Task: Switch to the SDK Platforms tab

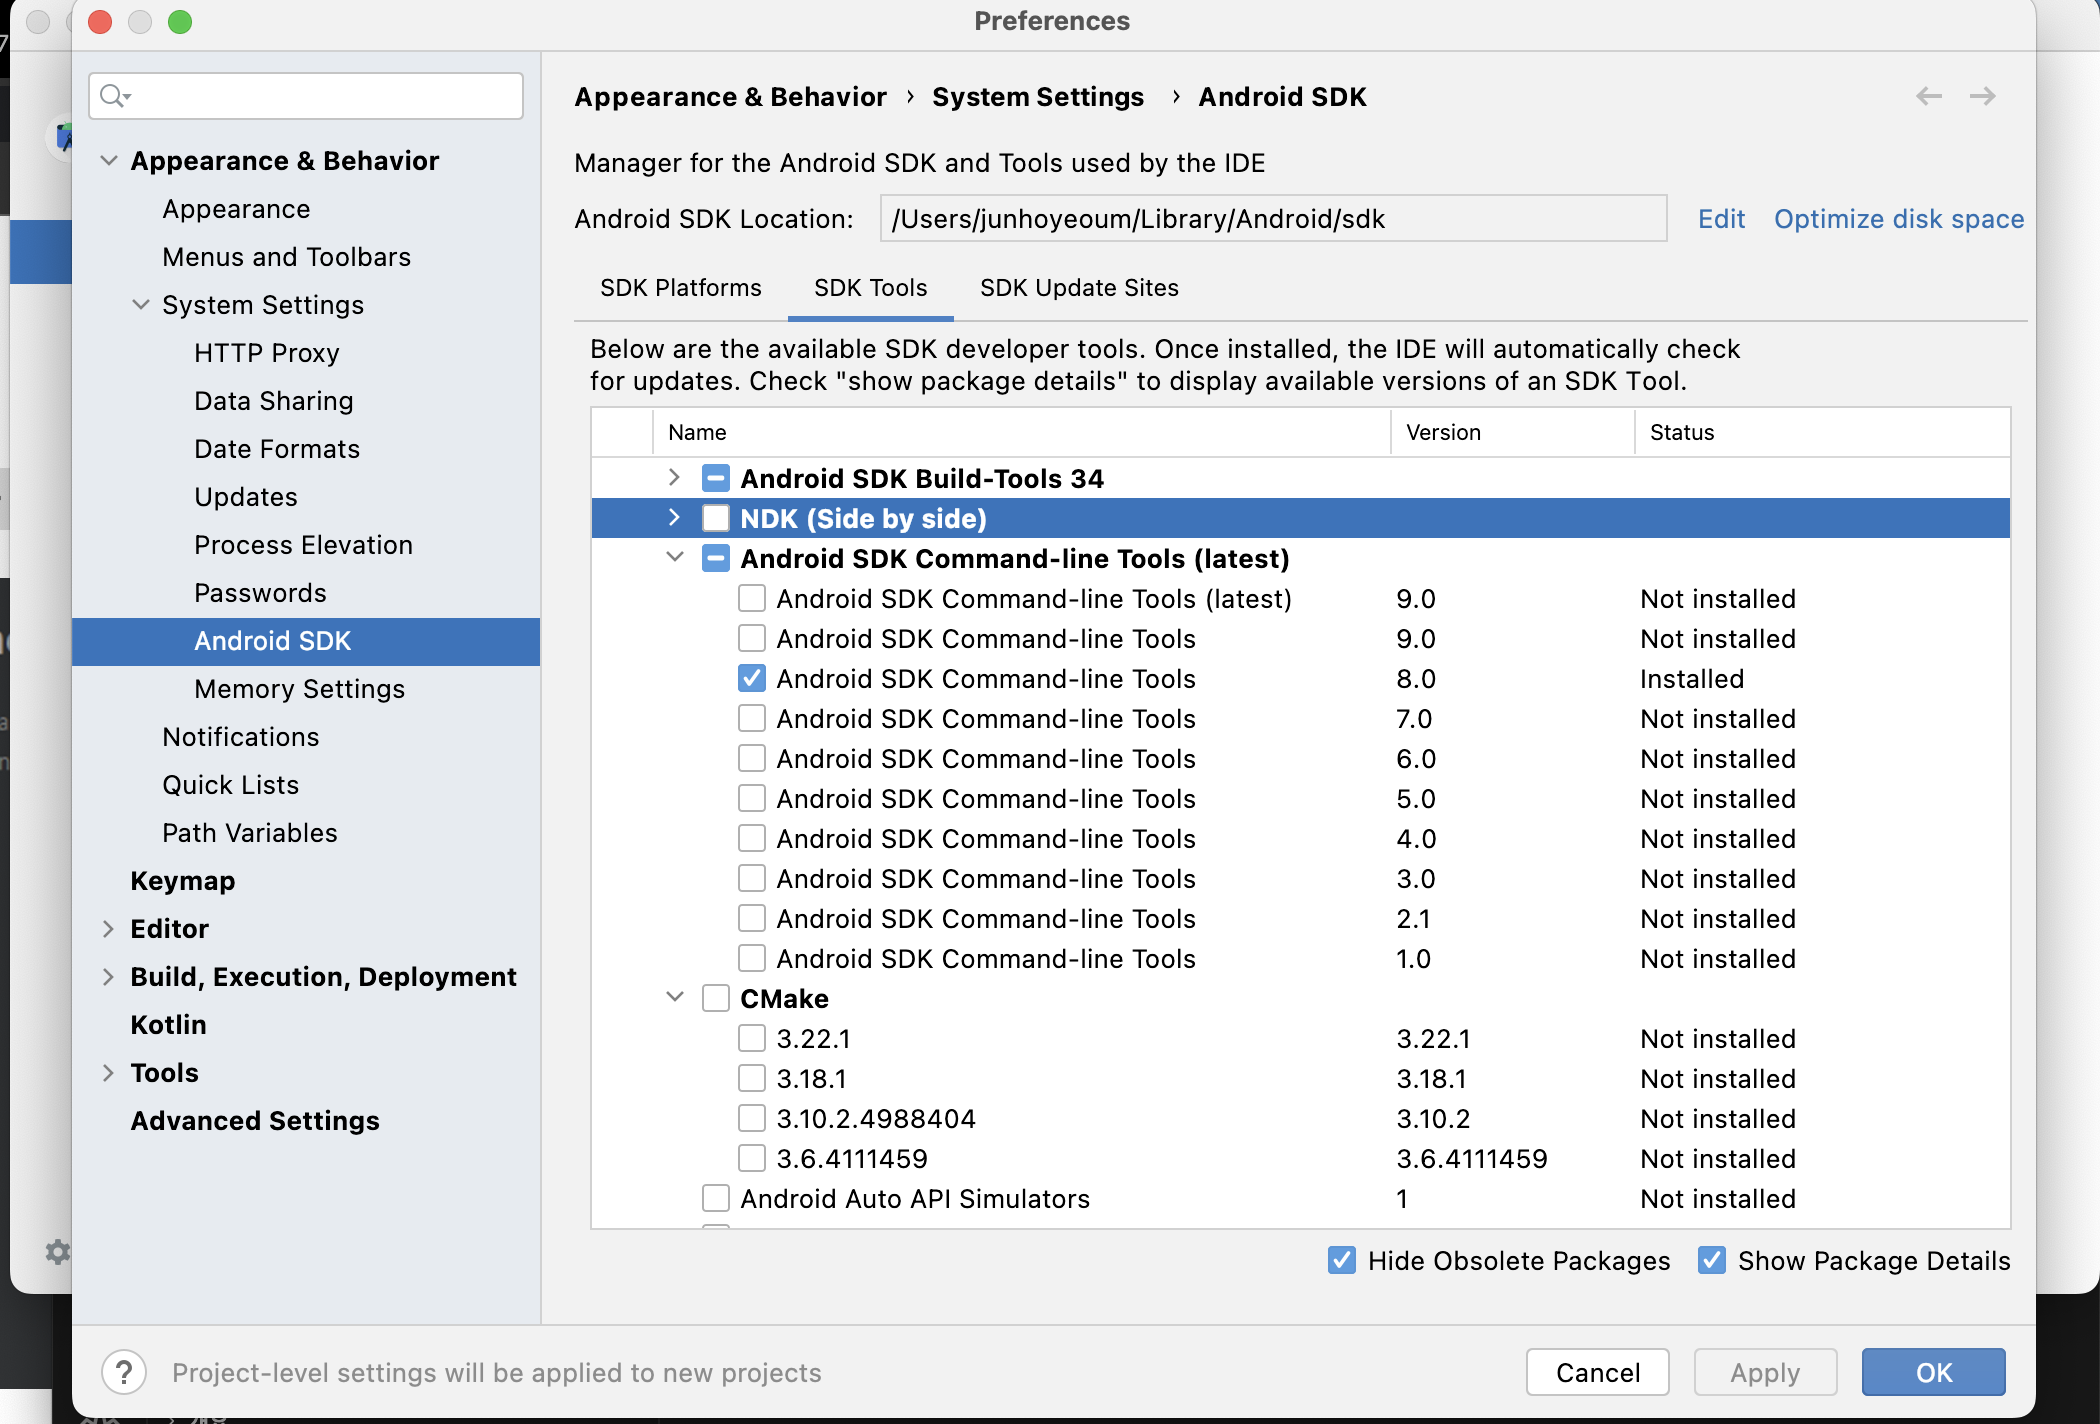Action: 680,288
